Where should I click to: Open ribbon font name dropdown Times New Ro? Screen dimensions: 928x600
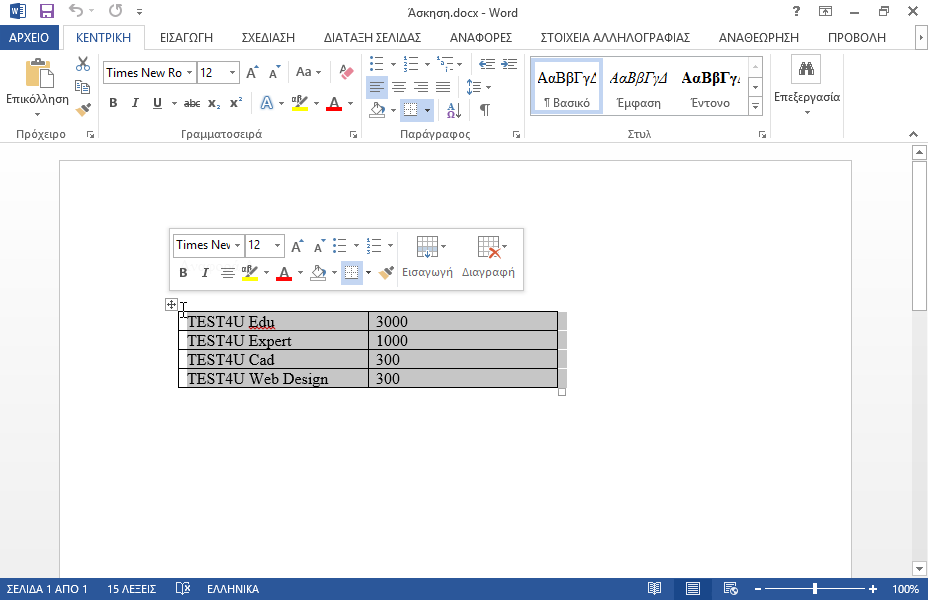(189, 72)
